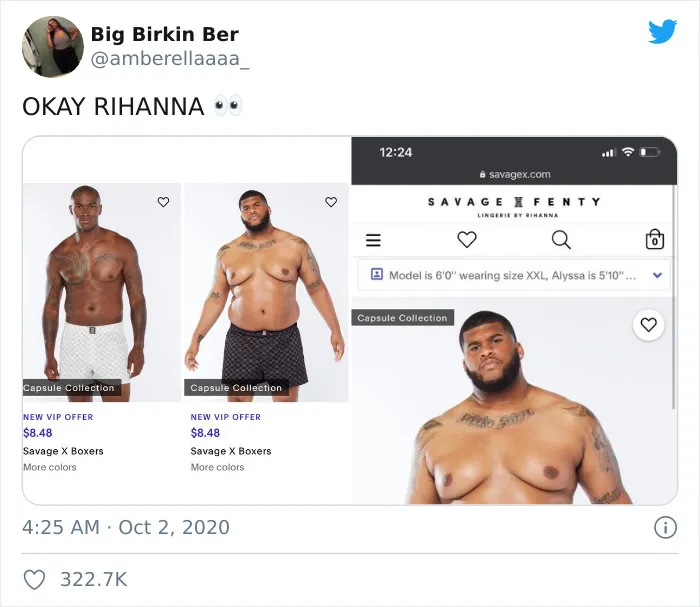This screenshot has width=700, height=607.
Task: Click the Big Birkin Ber display name
Action: pos(165,34)
